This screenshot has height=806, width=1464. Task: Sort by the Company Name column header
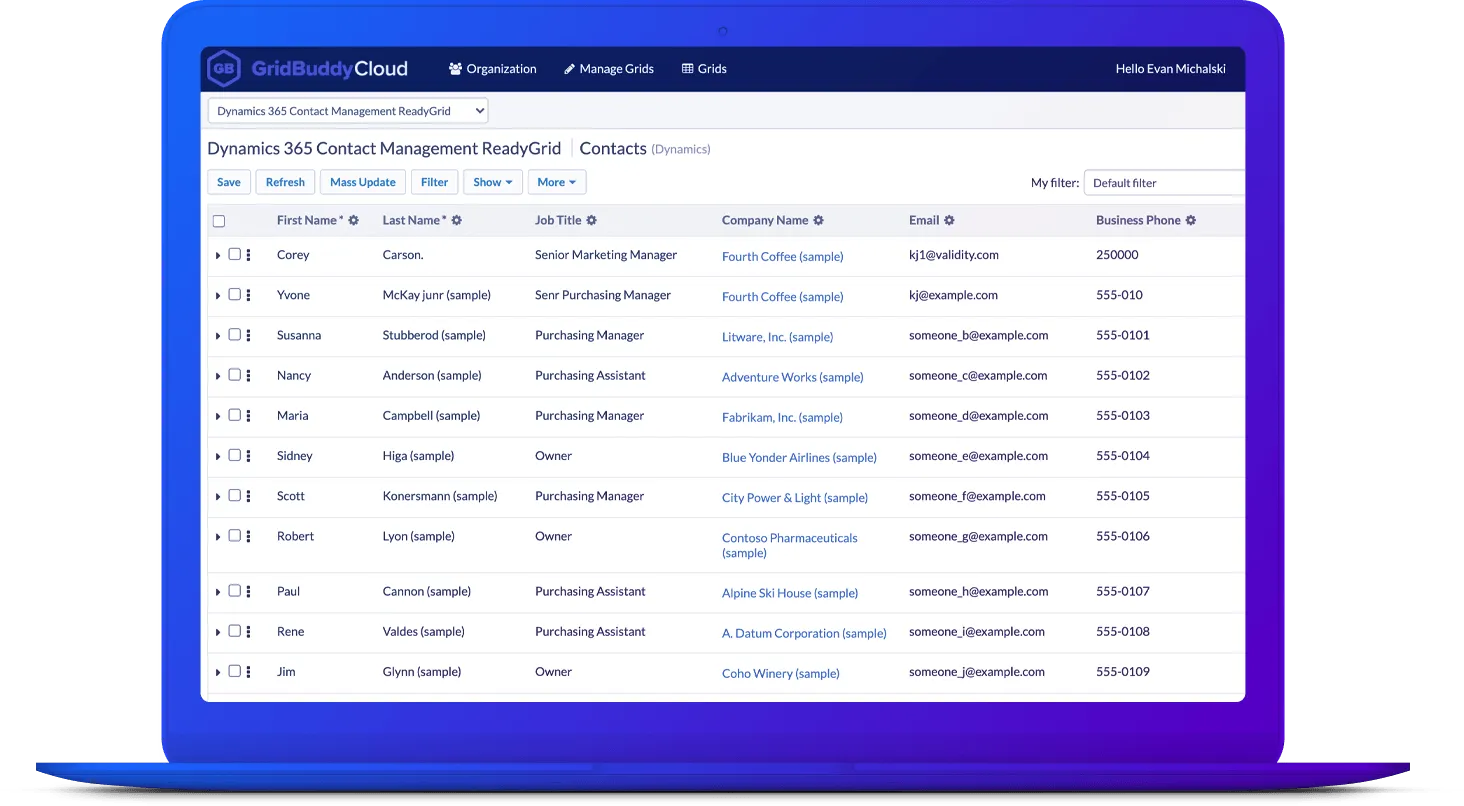(765, 220)
